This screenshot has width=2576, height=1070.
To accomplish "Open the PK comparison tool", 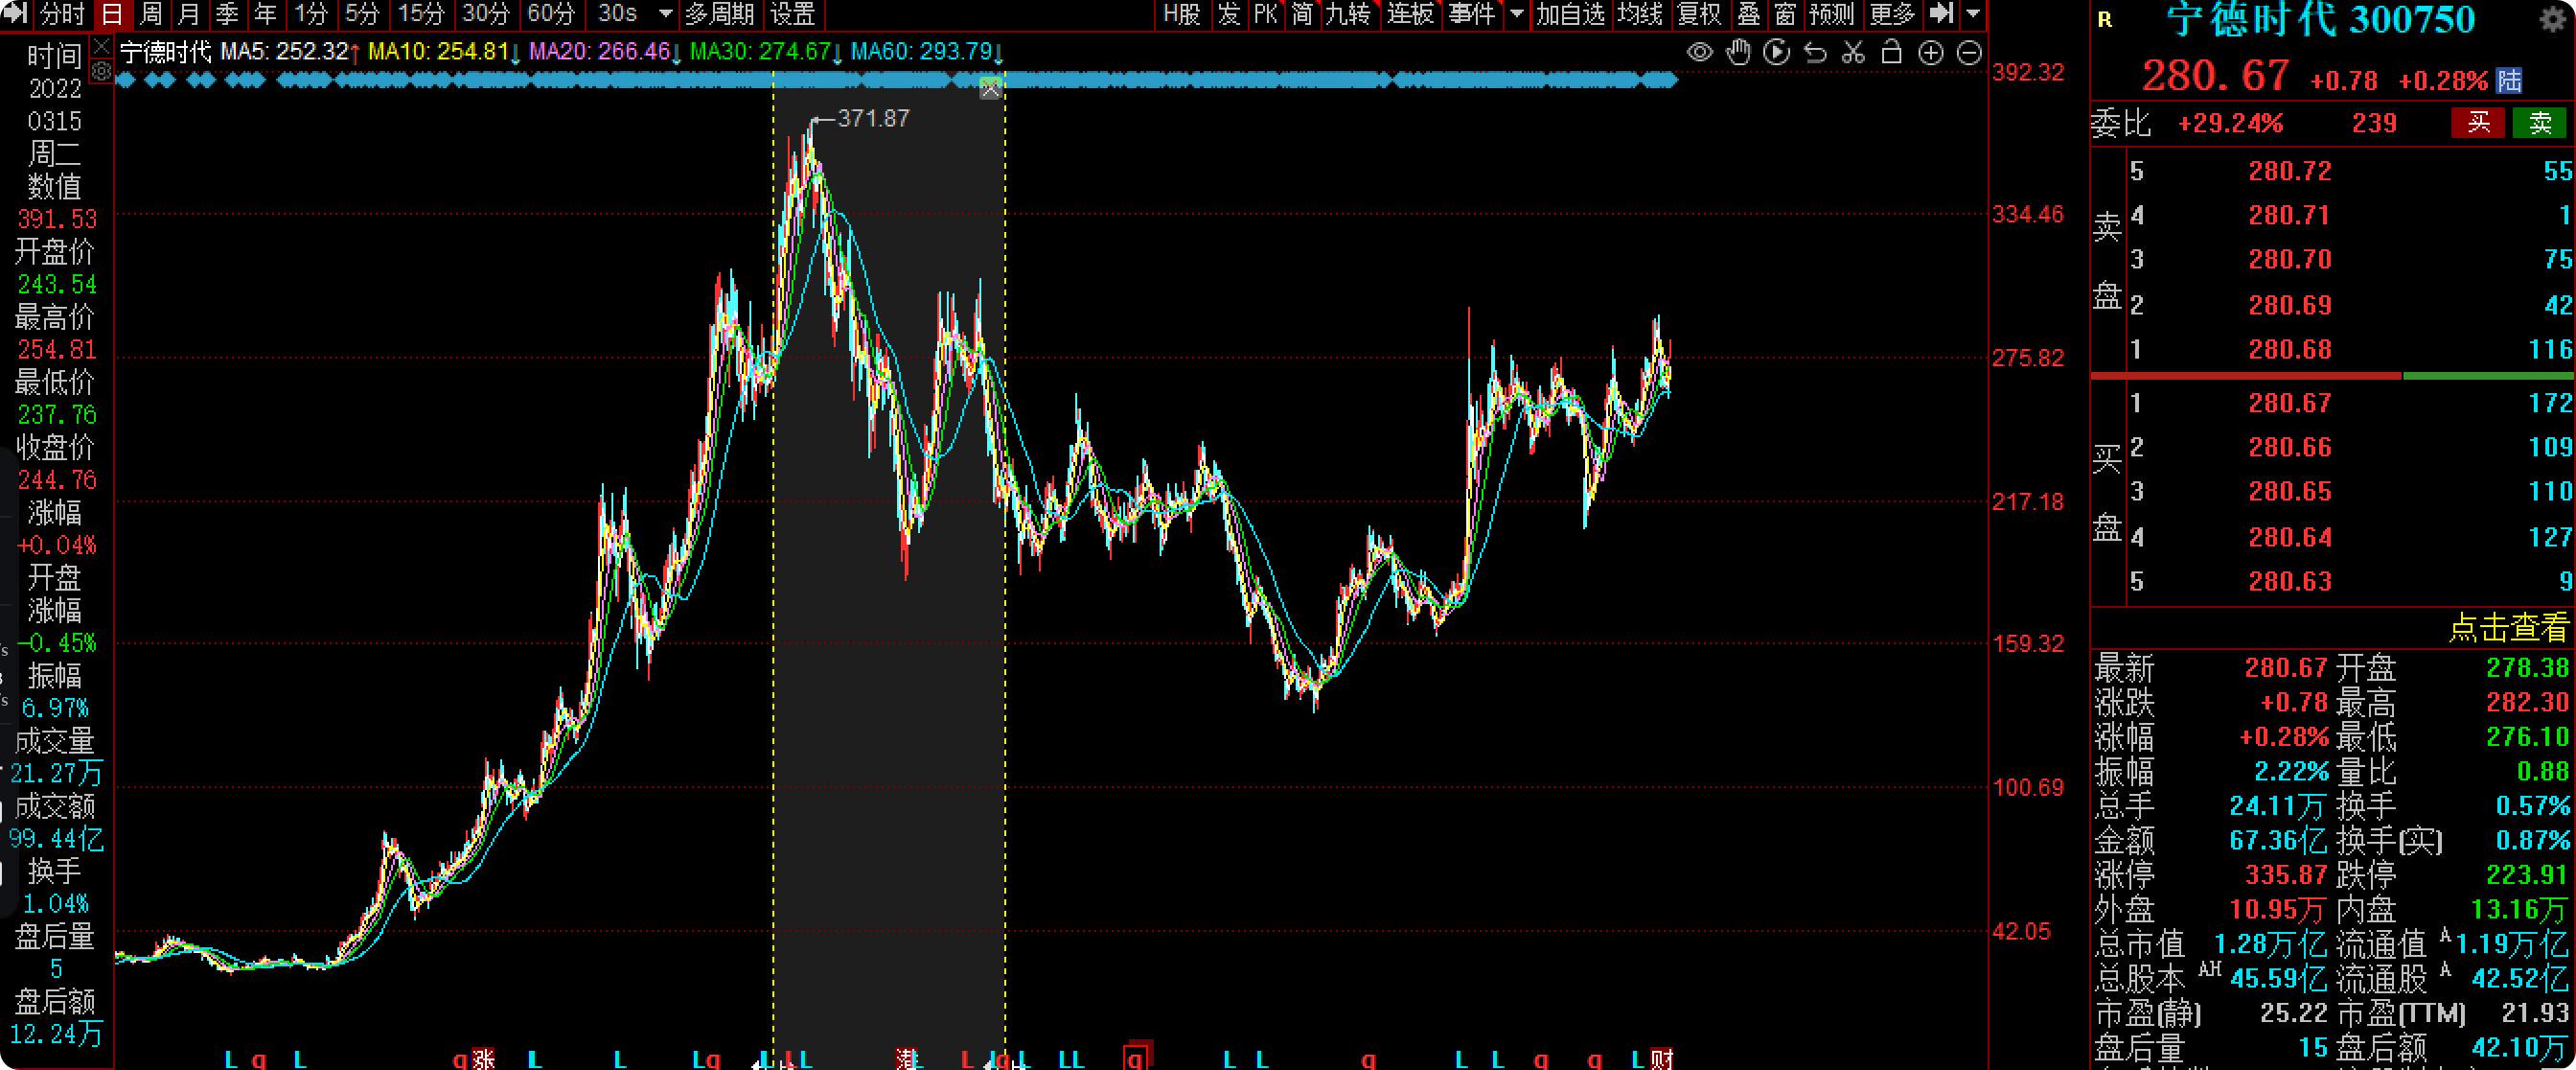I will click(1266, 14).
